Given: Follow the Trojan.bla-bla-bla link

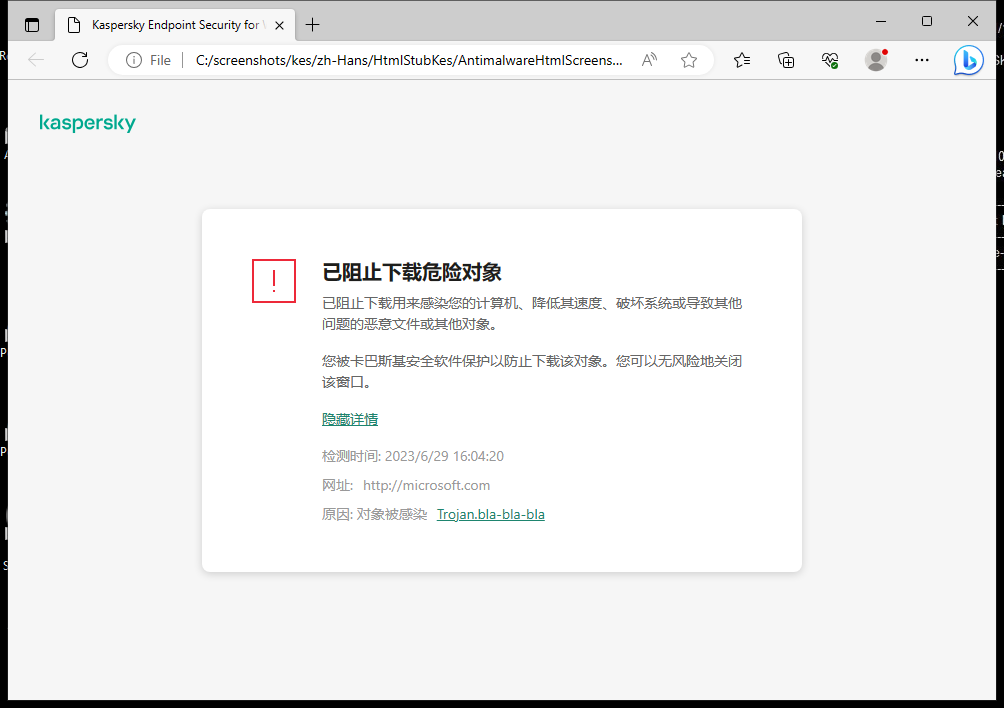Looking at the screenshot, I should 491,513.
